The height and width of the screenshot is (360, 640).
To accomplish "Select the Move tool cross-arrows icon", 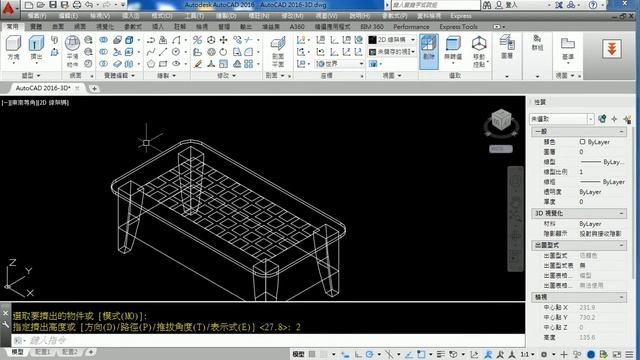I will 223,40.
